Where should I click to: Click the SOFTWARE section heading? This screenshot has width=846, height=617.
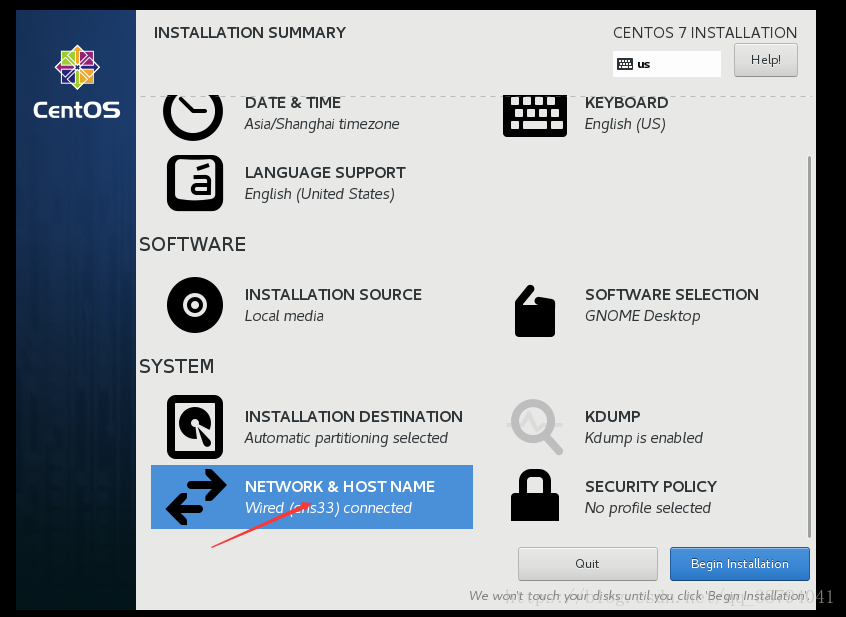click(x=193, y=244)
